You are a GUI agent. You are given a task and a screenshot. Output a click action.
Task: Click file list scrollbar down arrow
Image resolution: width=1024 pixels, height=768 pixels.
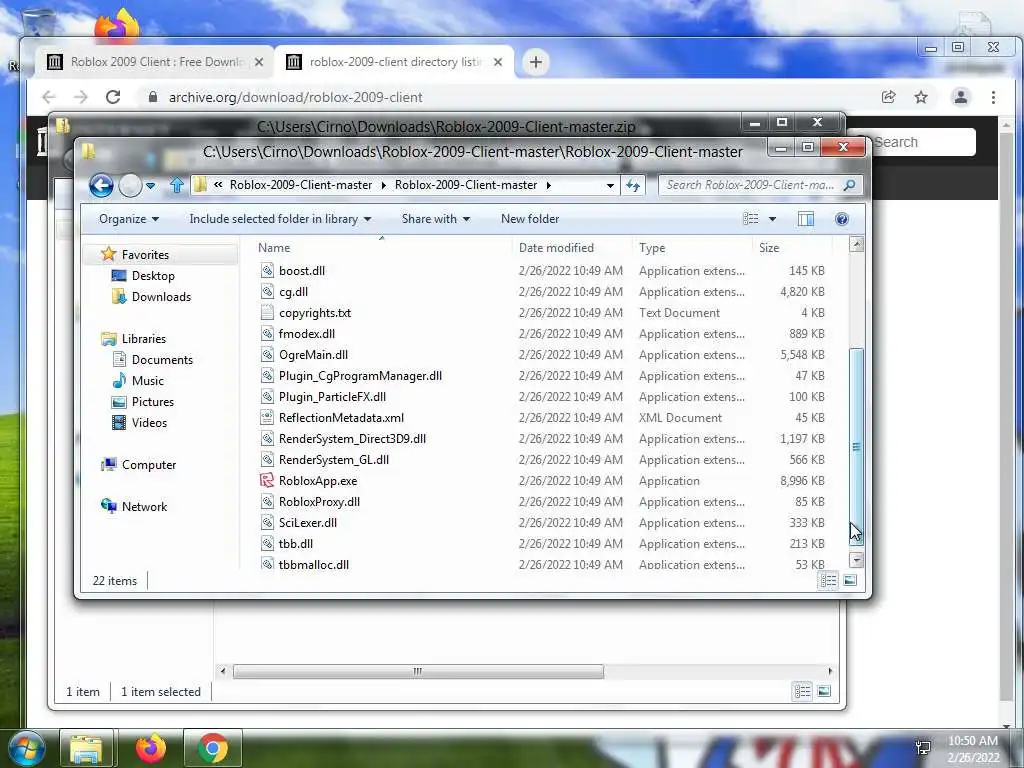857,560
